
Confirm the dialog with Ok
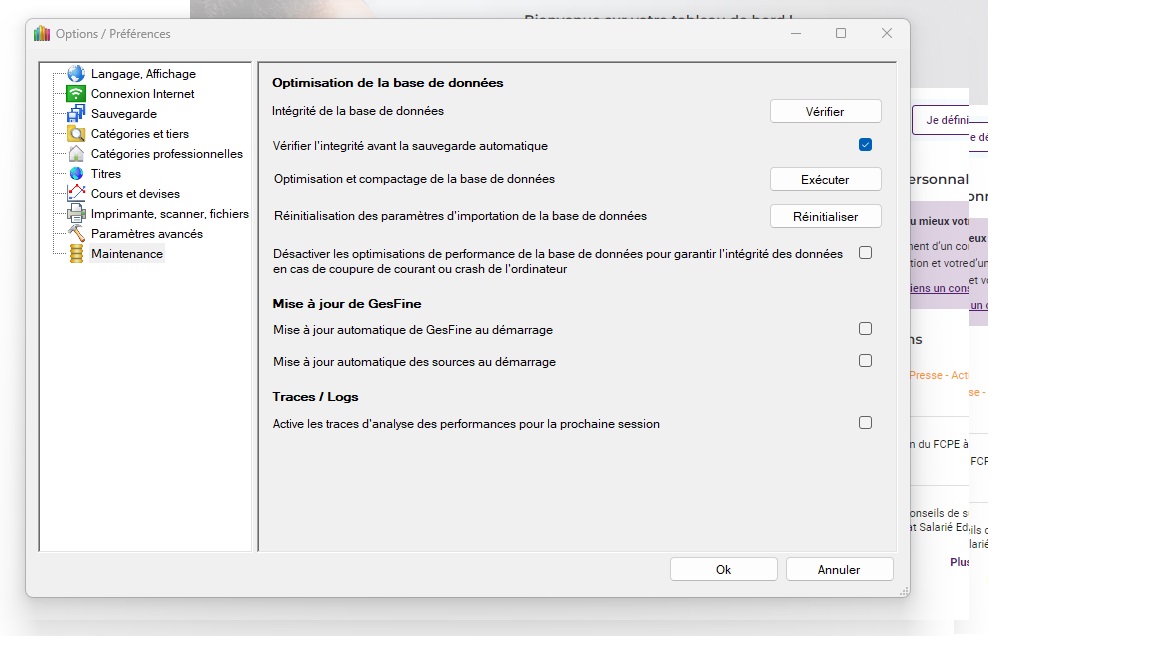[723, 569]
